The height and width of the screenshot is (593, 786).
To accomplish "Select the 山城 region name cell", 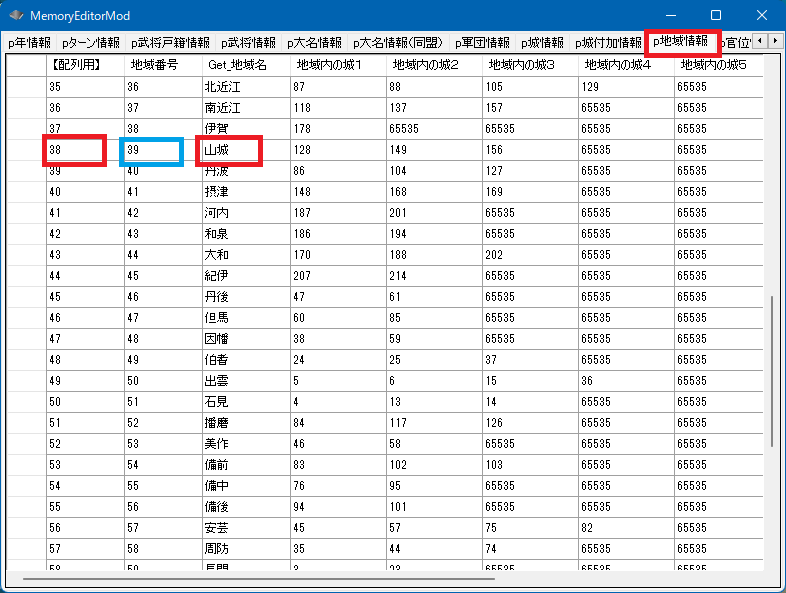I will 230,150.
